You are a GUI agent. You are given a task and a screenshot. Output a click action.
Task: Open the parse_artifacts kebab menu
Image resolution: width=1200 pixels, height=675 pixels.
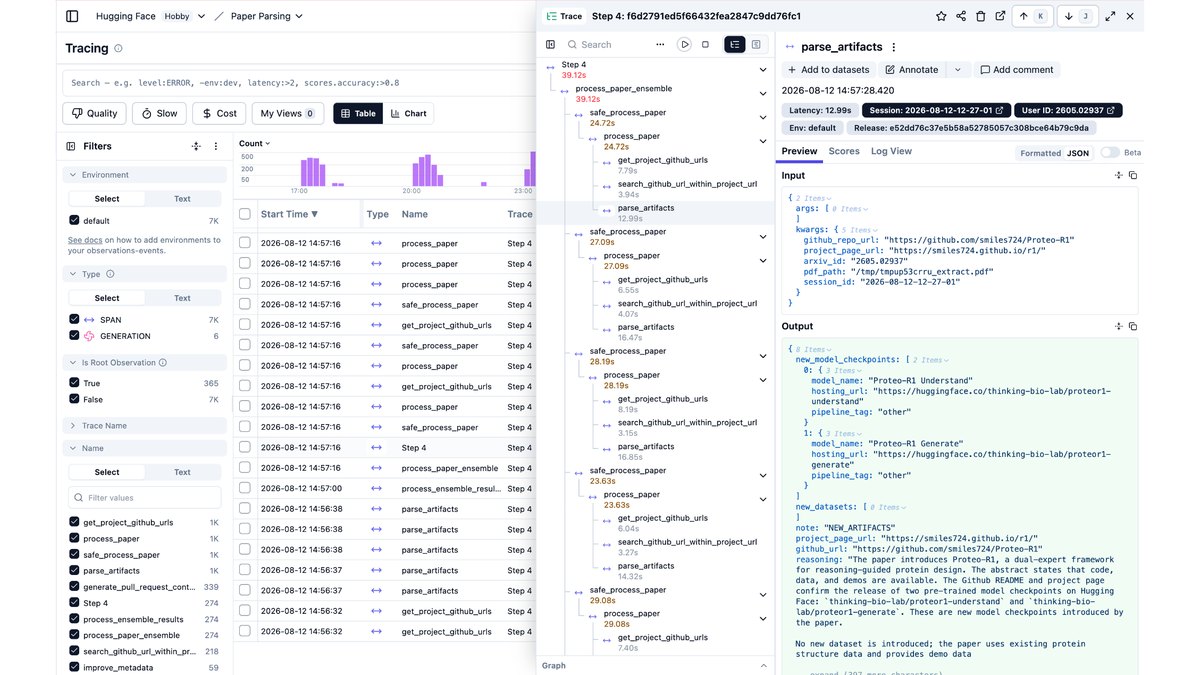(x=894, y=47)
